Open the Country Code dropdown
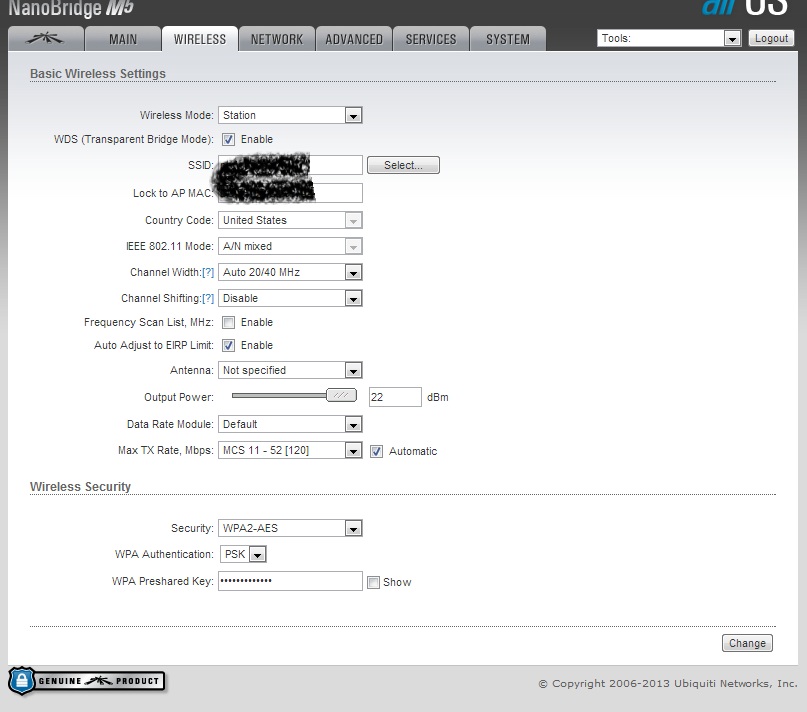 point(290,220)
